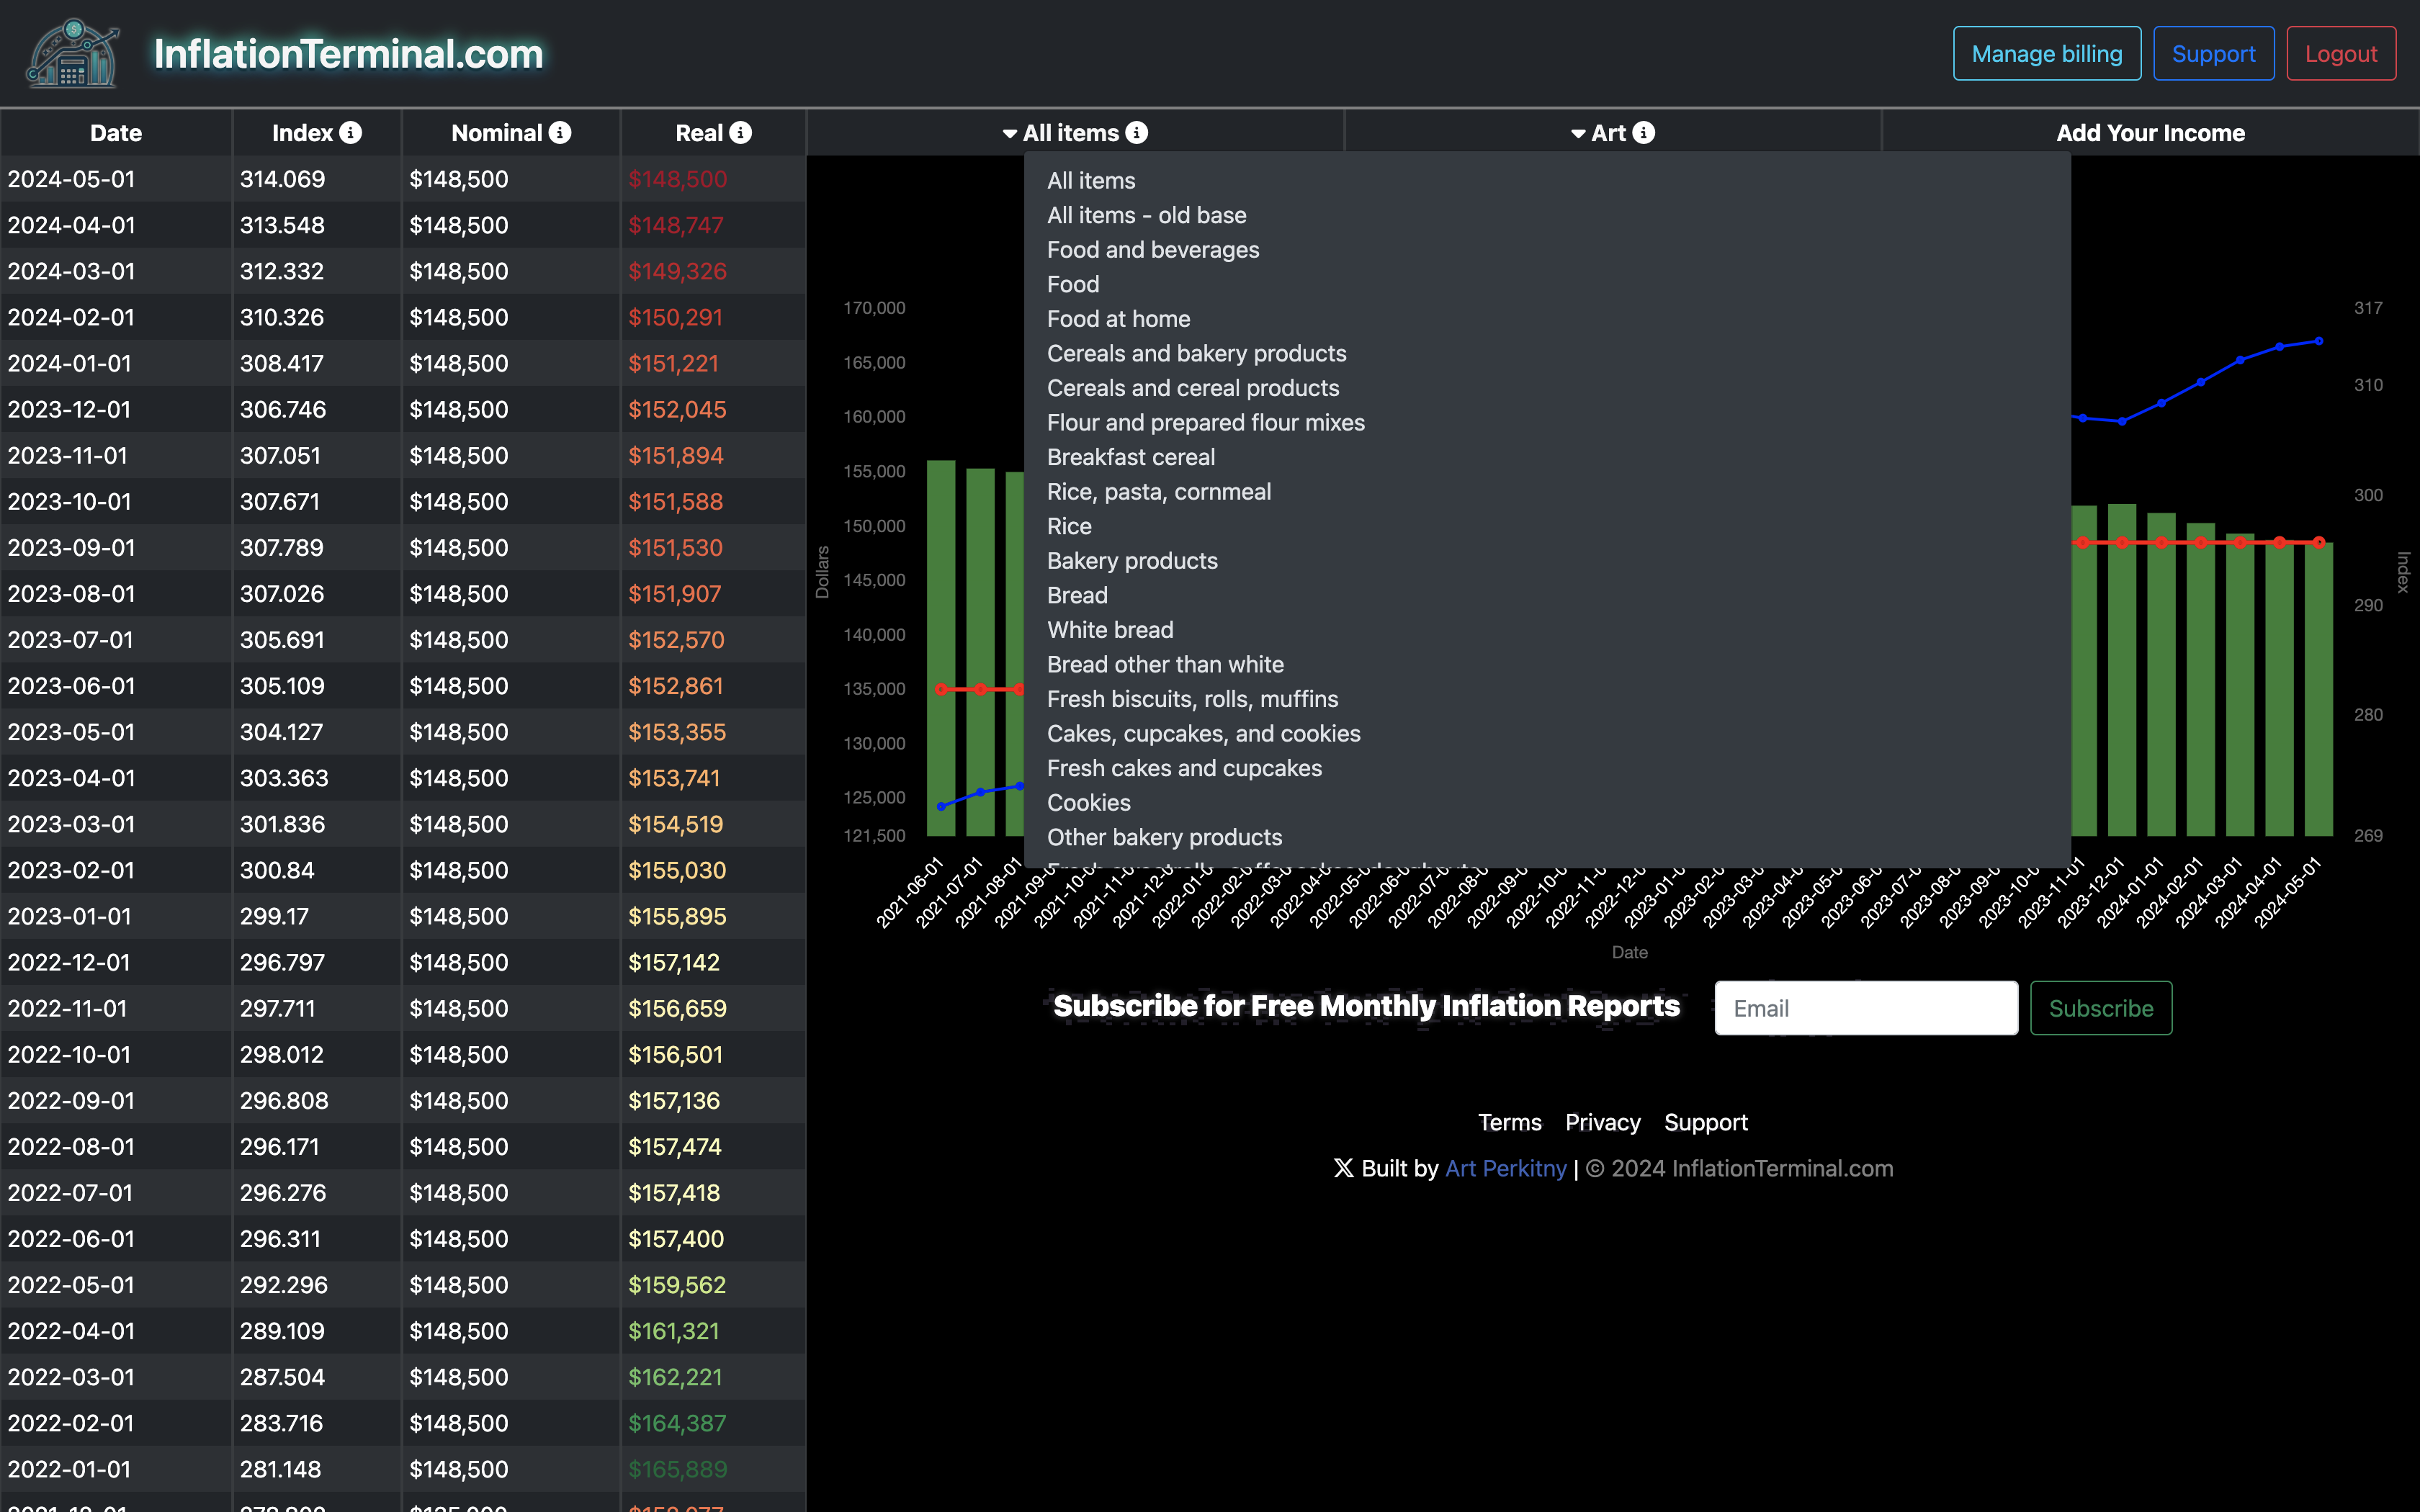Click the 2021-06-01 green chart bar
Screen dimensions: 2420x1512
(x=941, y=648)
